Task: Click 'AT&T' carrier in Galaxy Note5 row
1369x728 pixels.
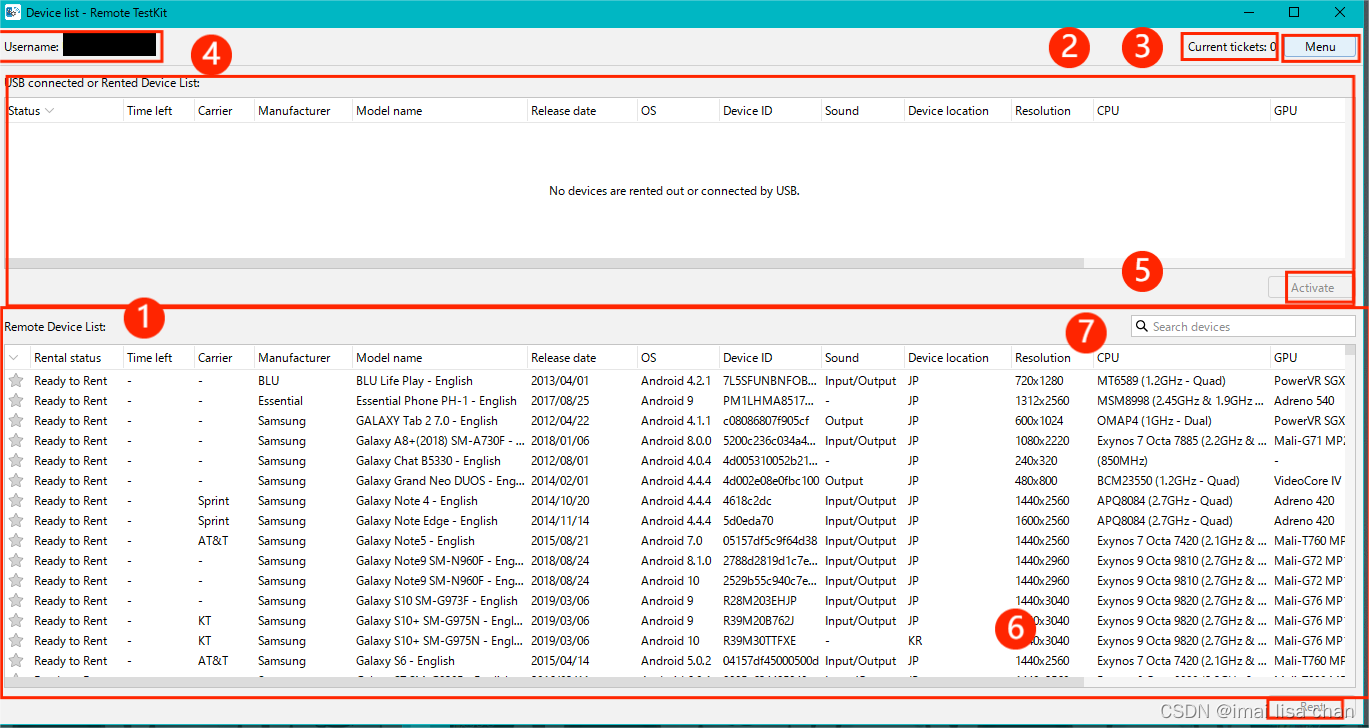Action: pos(213,540)
